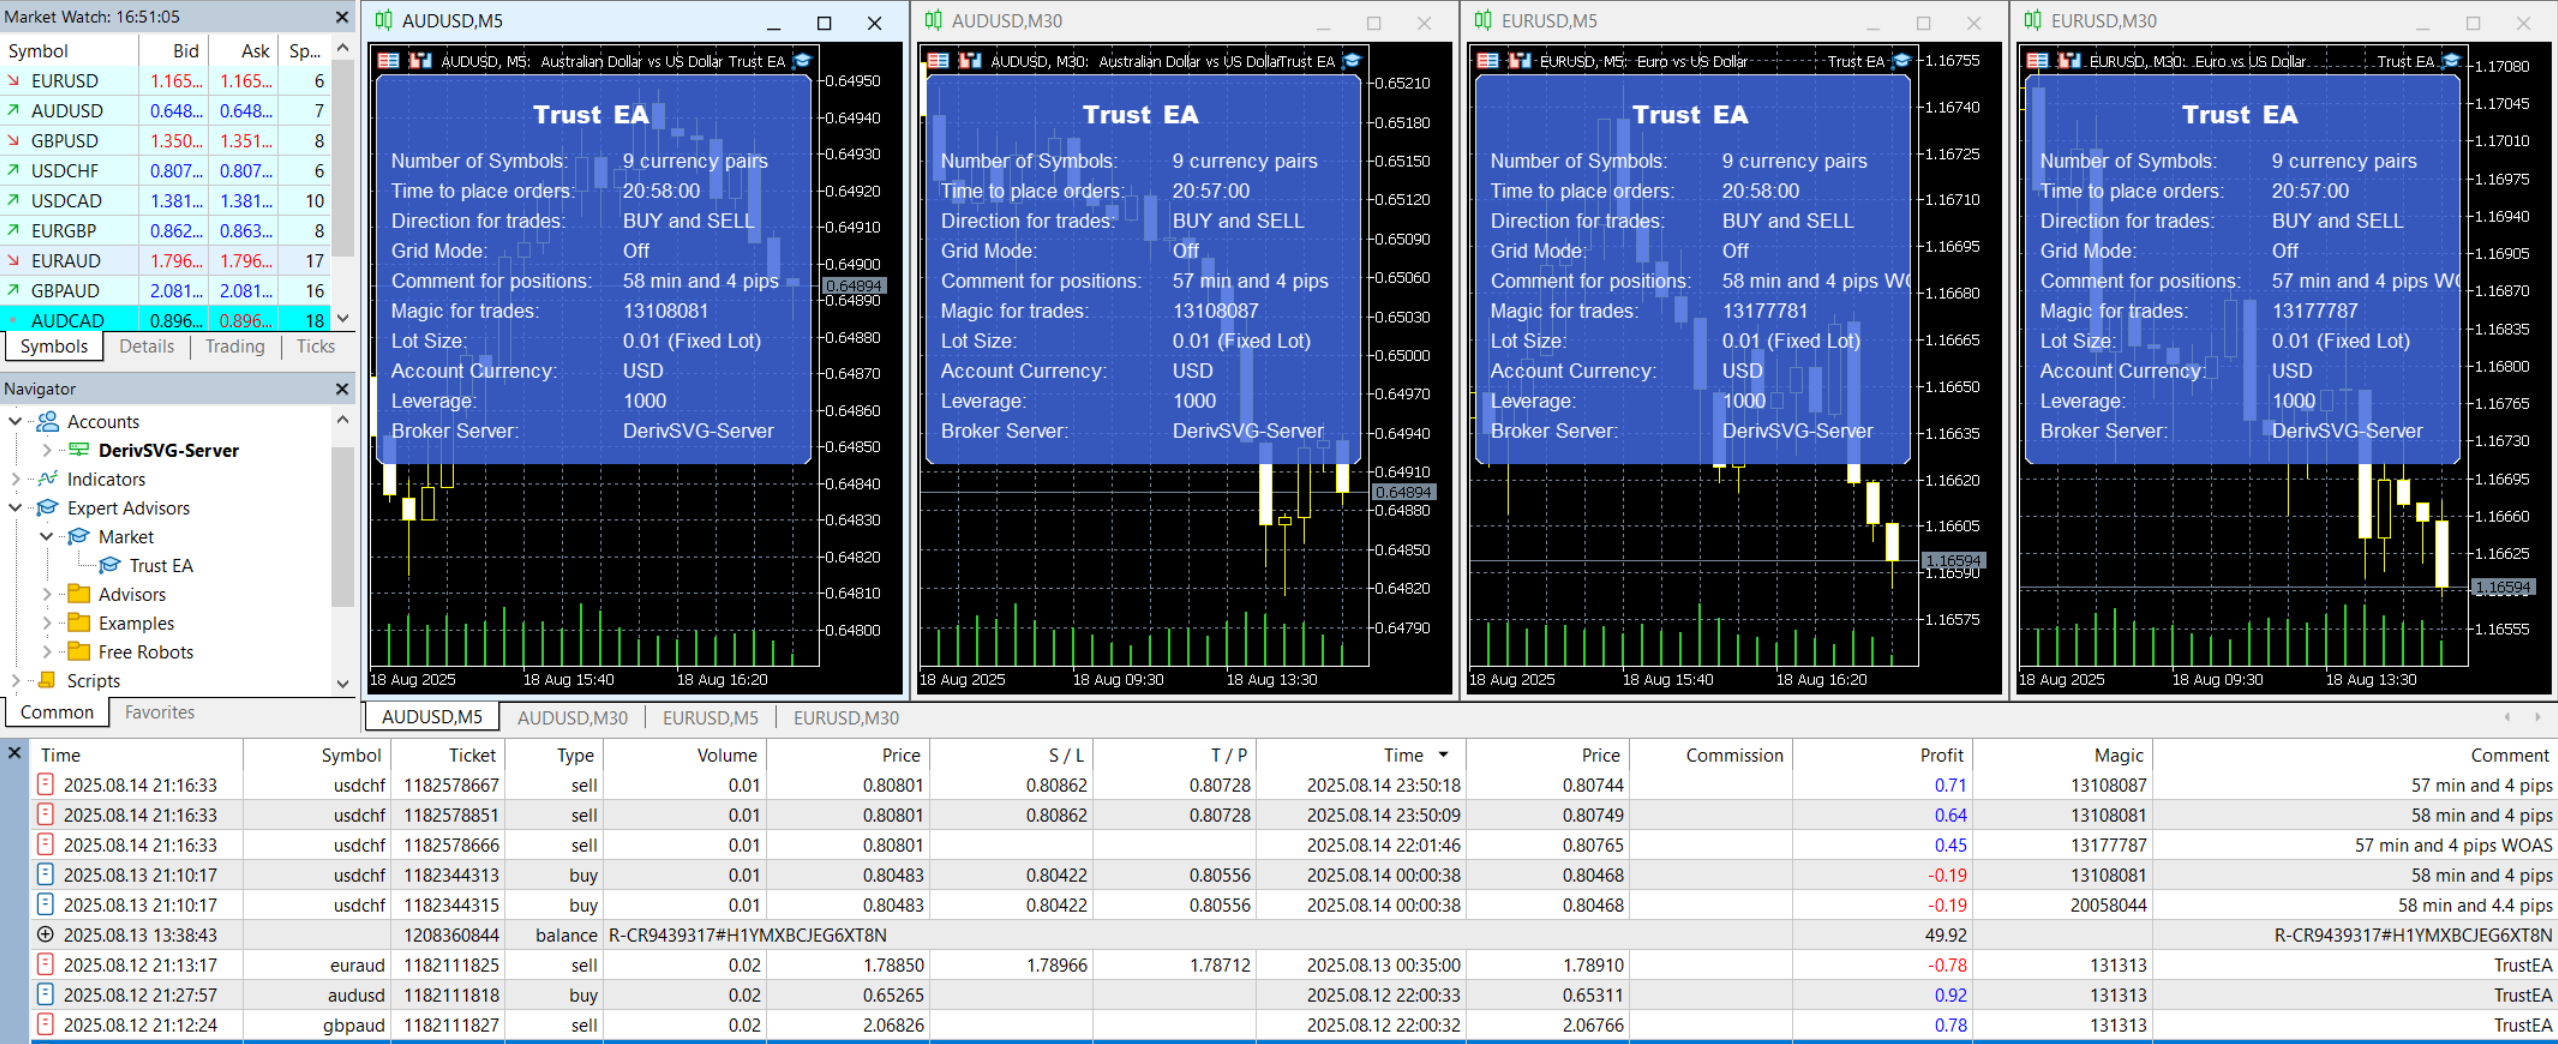The height and width of the screenshot is (1044, 2558).
Task: Expand the Free Robots folder
Action: tap(46, 652)
